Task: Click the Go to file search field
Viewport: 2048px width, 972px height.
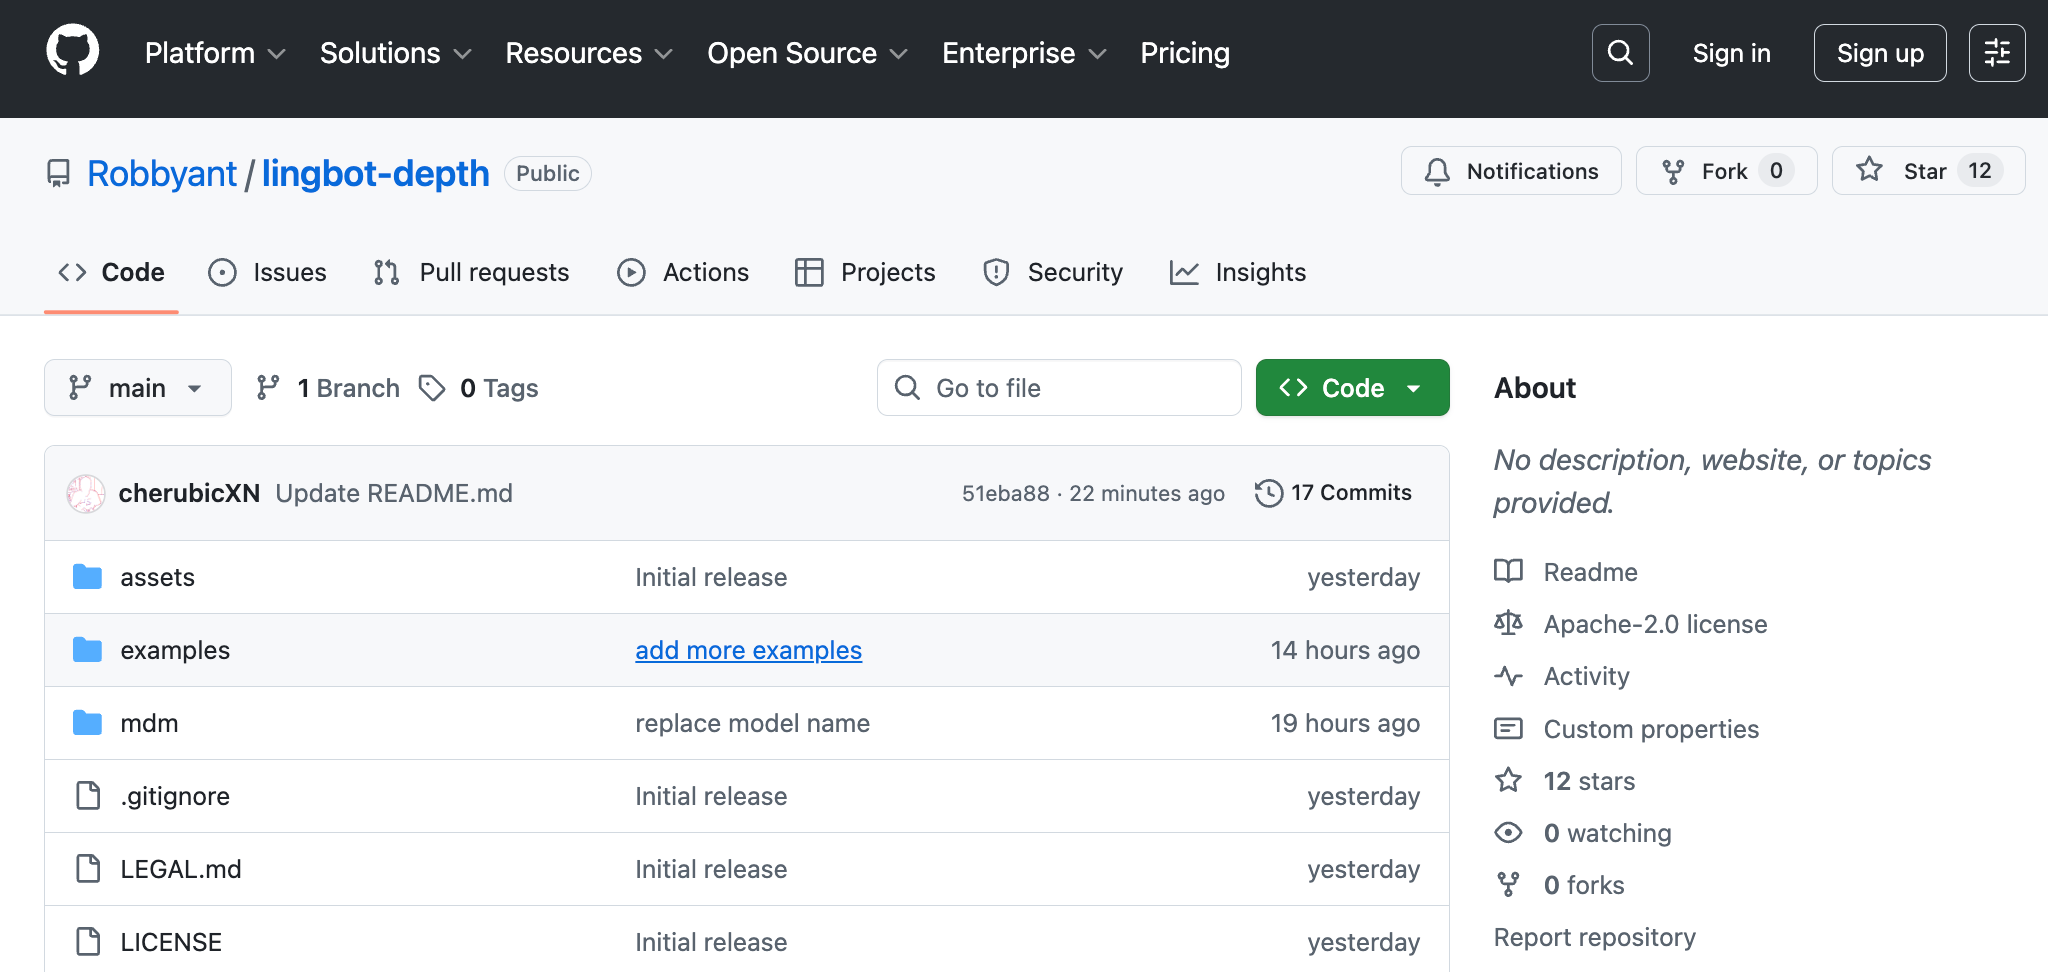Action: (1059, 388)
